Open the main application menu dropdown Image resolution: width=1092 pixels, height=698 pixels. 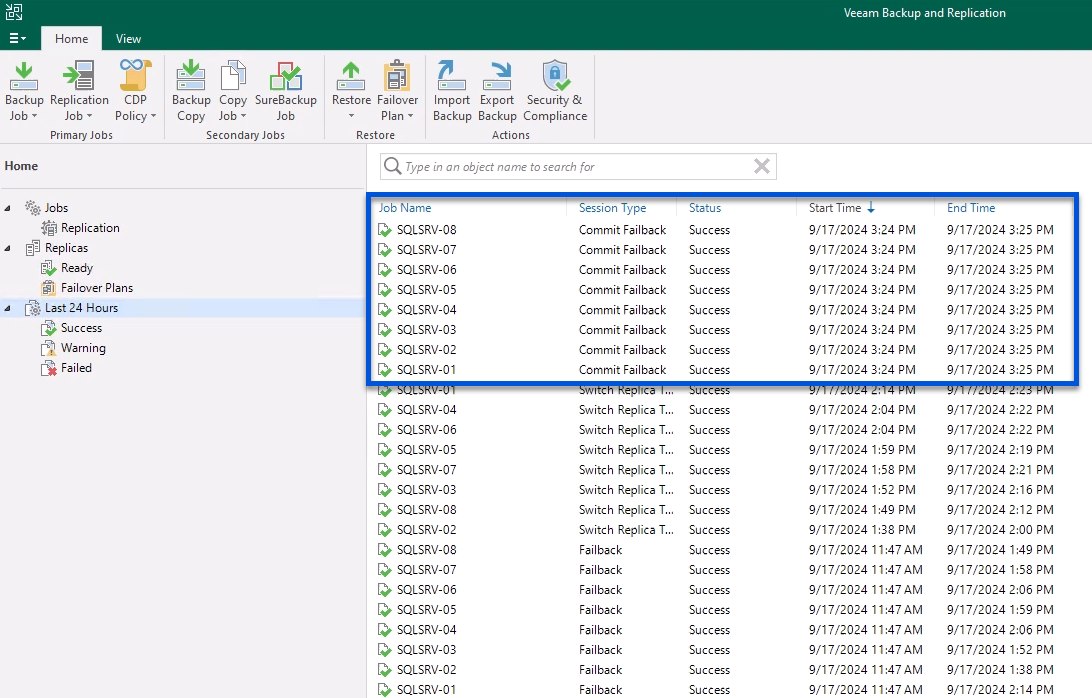[x=17, y=38]
